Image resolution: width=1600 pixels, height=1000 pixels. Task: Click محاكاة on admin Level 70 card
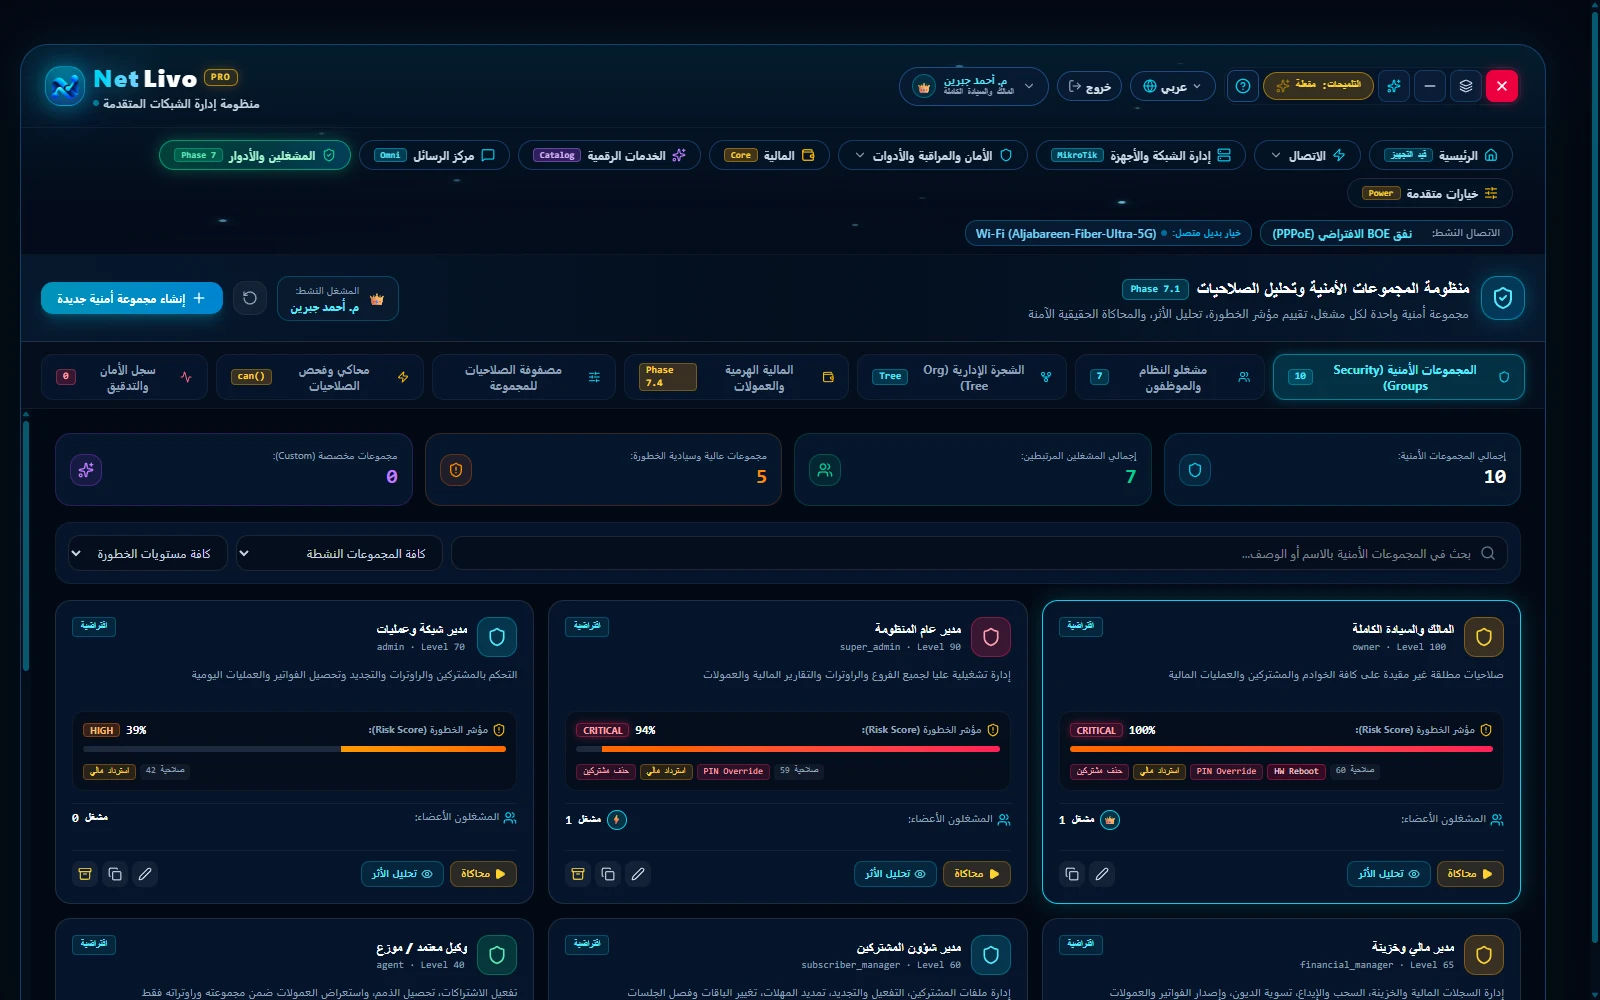(x=483, y=874)
